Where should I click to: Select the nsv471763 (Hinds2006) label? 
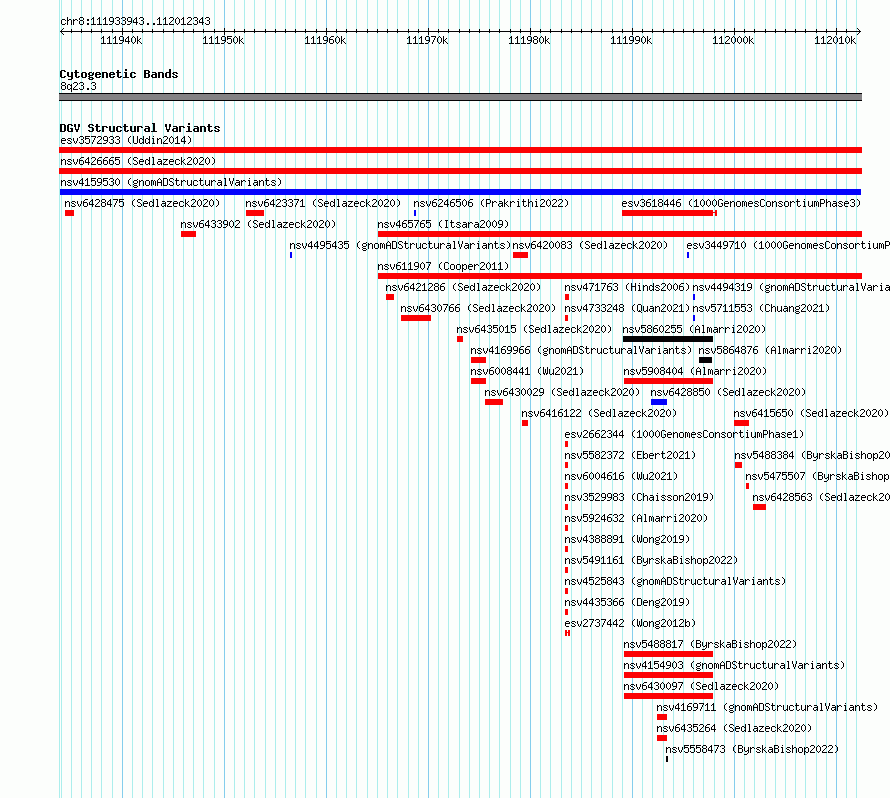click(627, 287)
